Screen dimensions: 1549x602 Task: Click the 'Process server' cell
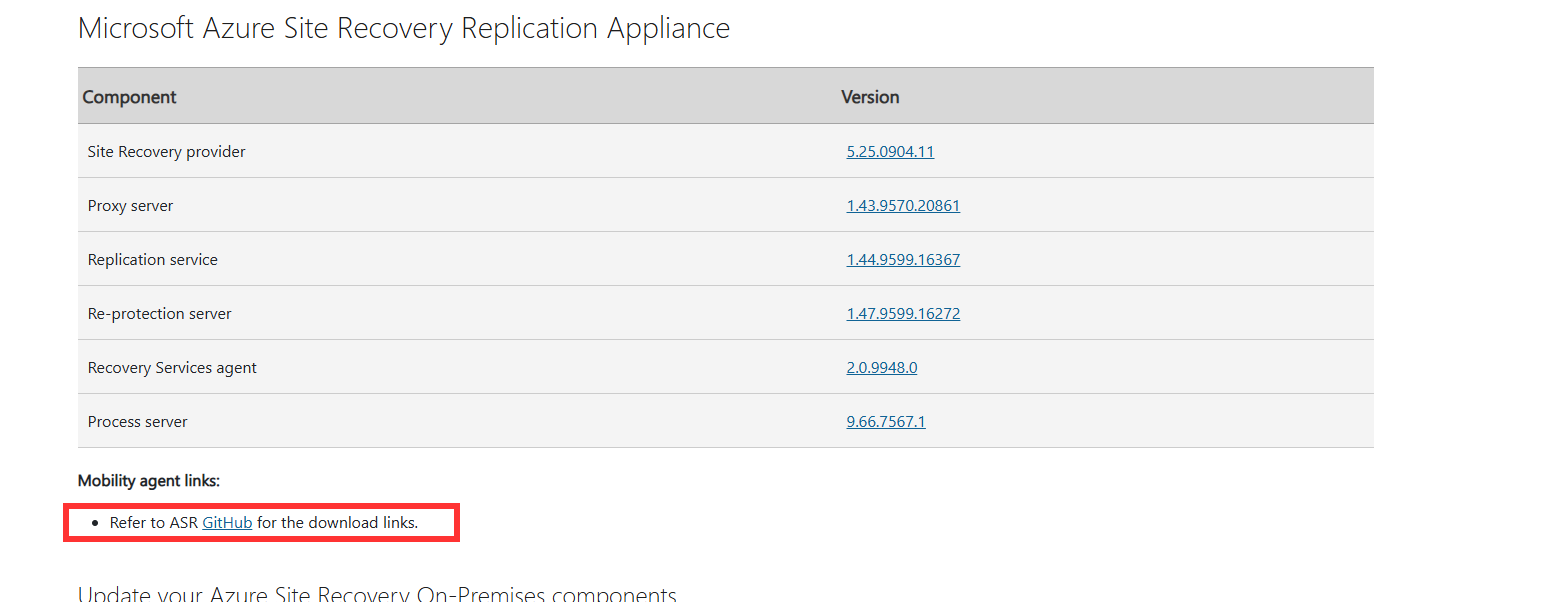tap(459, 421)
